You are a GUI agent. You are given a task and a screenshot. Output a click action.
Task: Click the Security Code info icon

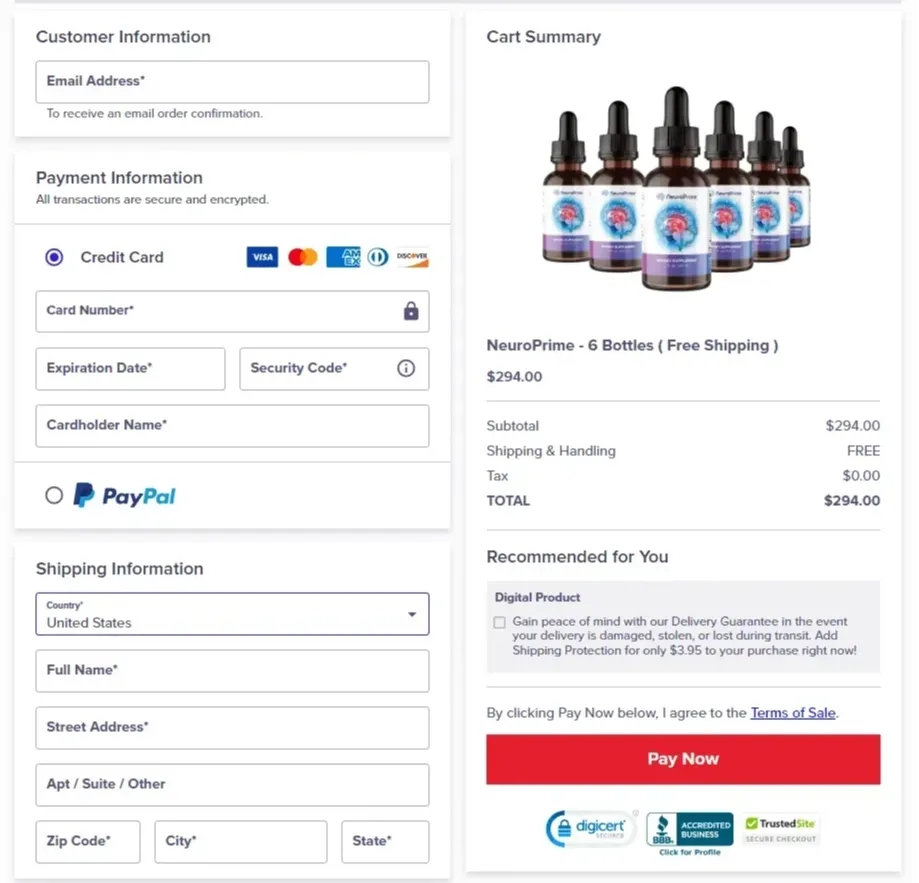point(405,369)
